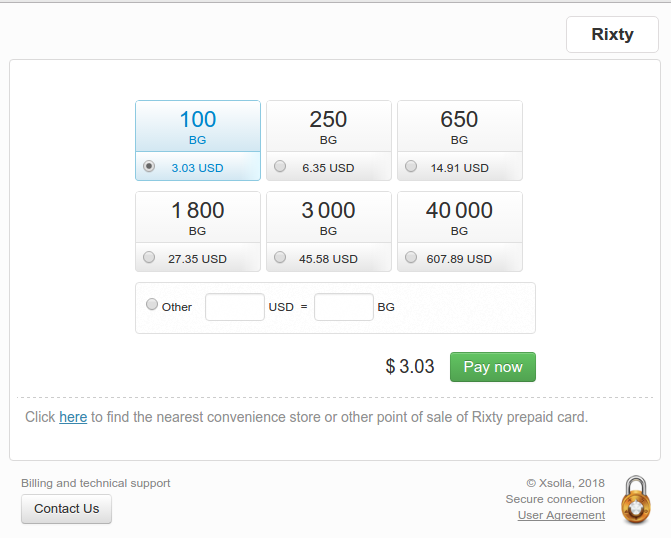The image size is (671, 538).
Task: Select the 45.58 USD radio button
Action: coord(280,257)
